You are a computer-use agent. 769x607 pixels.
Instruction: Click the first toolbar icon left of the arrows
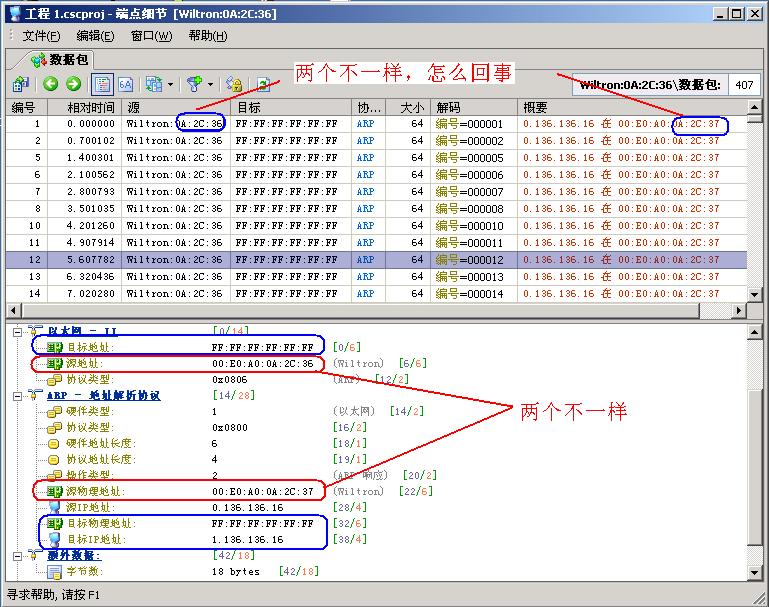[x=21, y=85]
